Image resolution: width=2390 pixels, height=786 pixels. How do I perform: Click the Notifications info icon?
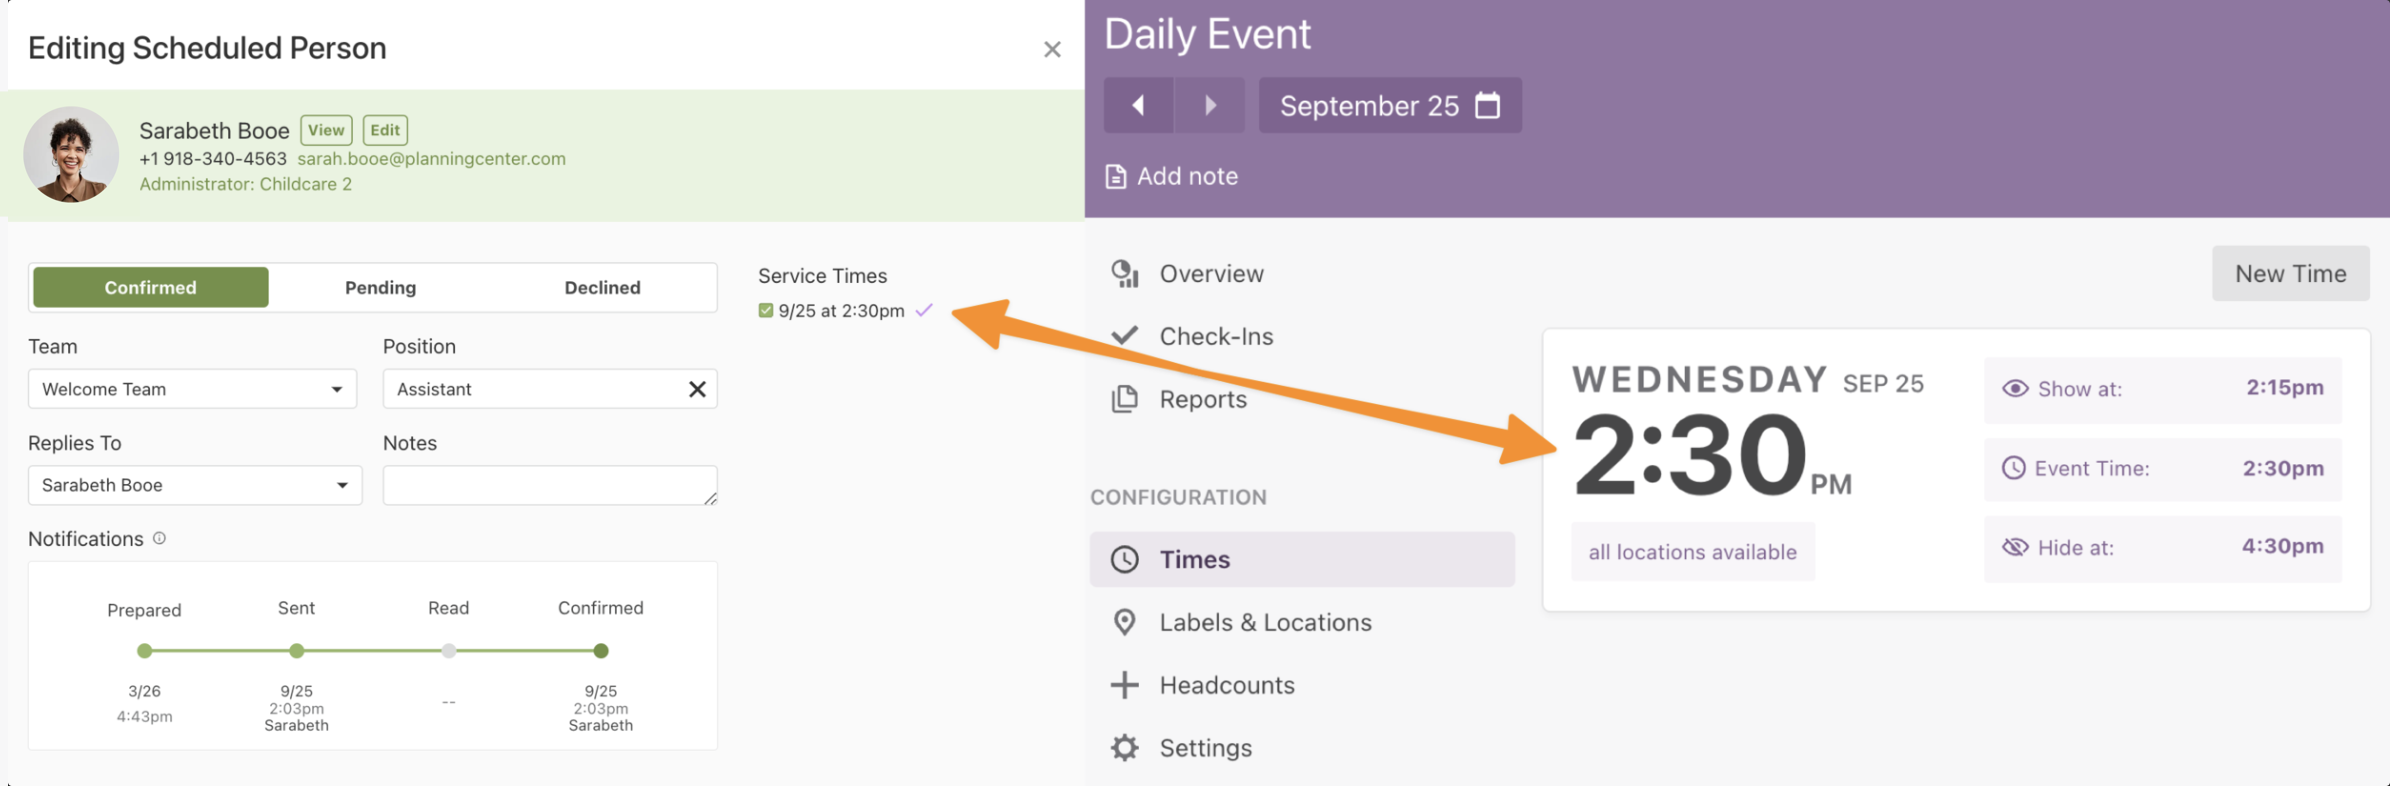159,538
